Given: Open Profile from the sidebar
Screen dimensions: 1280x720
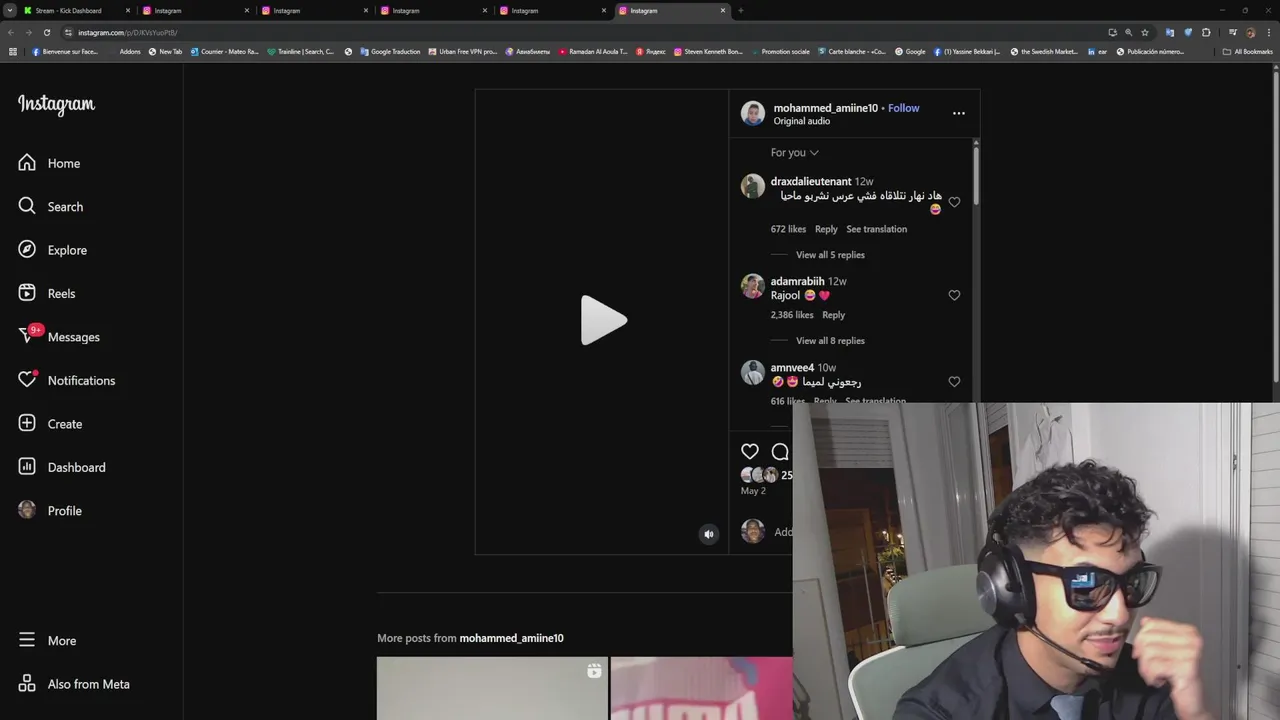Looking at the screenshot, I should [x=50, y=510].
